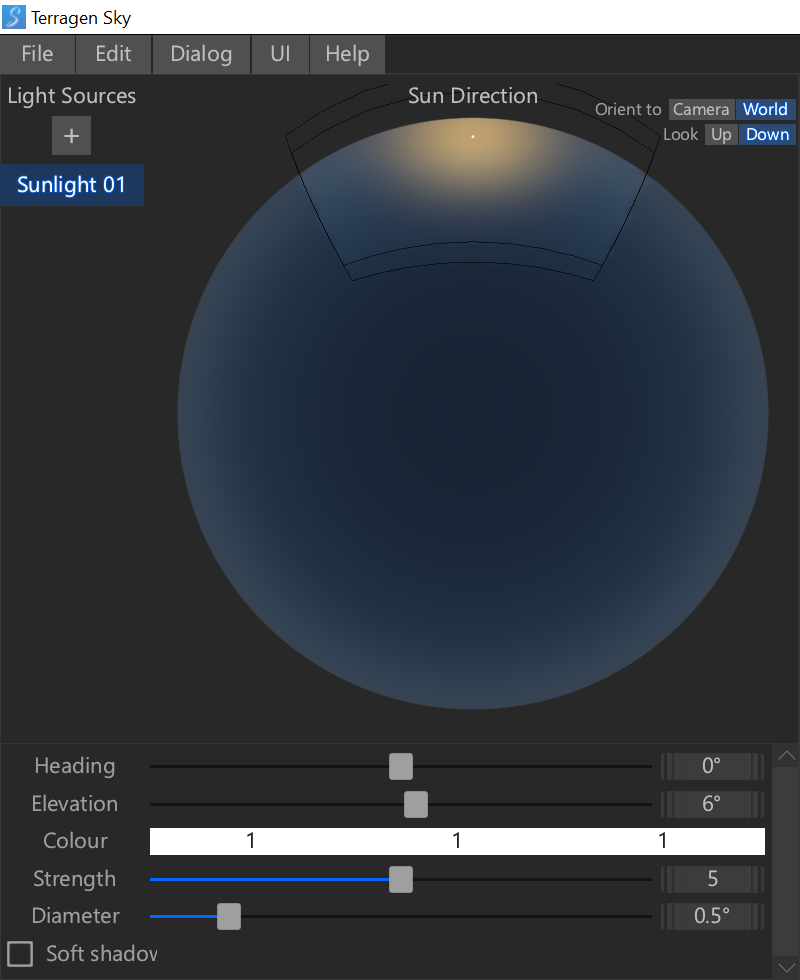Open the white Colour swatch
Screen dimensions: 800x980
457,841
